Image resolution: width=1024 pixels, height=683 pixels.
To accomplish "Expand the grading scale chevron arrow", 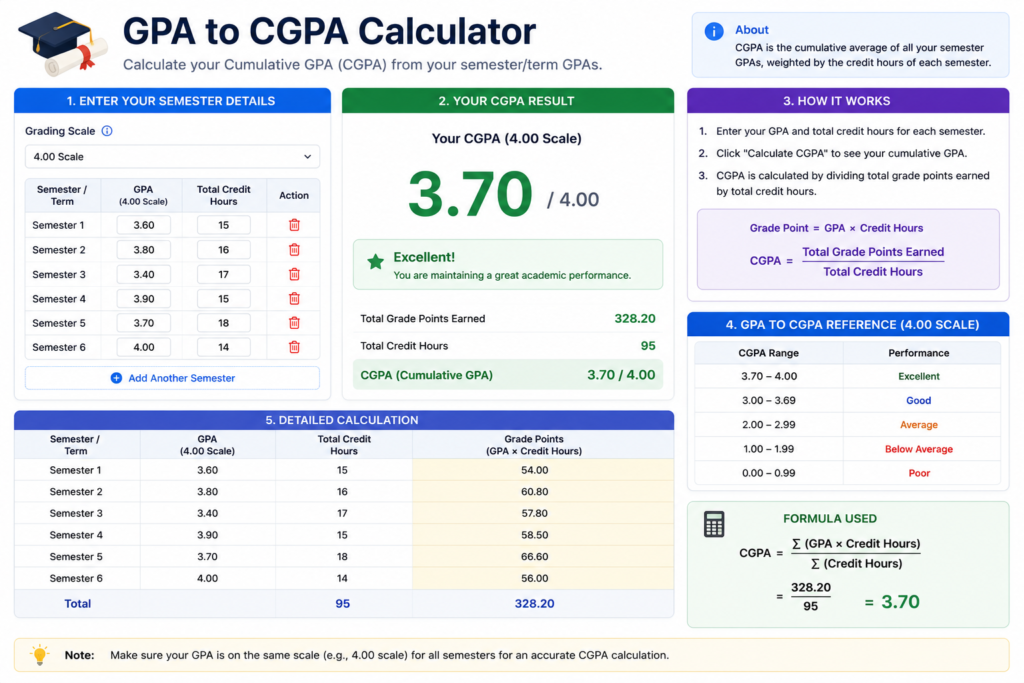I will tap(307, 157).
